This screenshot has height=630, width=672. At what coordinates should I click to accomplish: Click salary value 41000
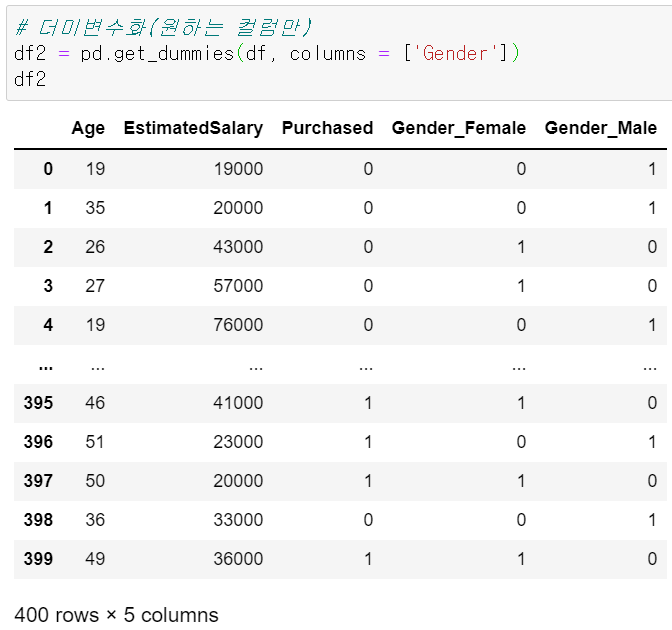[238, 403]
